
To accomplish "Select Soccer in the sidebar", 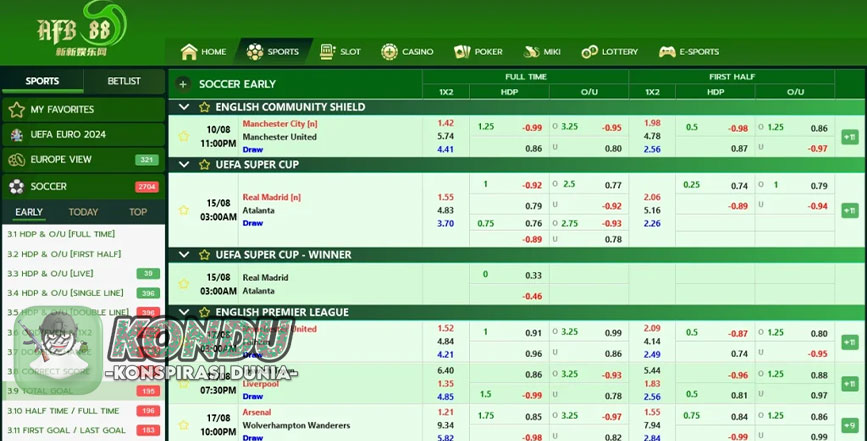I will click(83, 187).
